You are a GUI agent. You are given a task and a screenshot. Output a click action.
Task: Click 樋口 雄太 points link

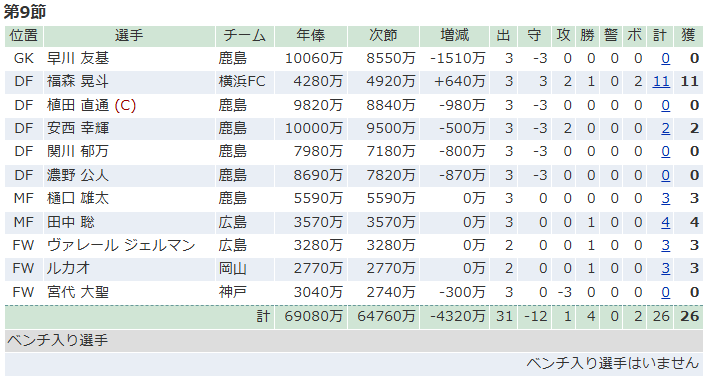pyautogui.click(x=665, y=198)
